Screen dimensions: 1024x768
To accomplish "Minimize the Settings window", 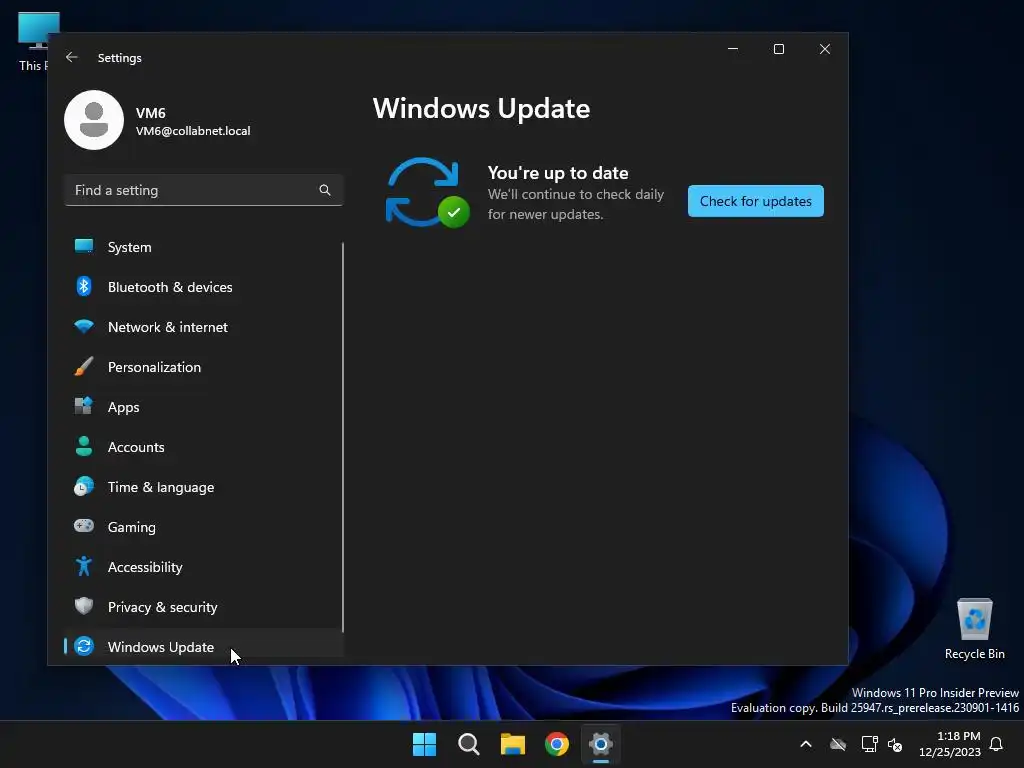I will pyautogui.click(x=733, y=49).
